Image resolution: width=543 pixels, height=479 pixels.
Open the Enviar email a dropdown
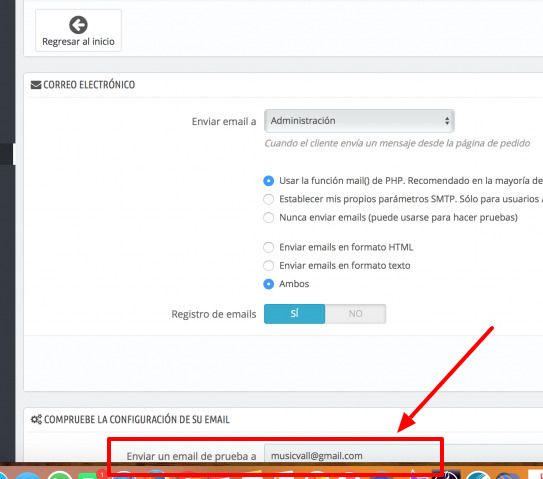click(x=359, y=121)
